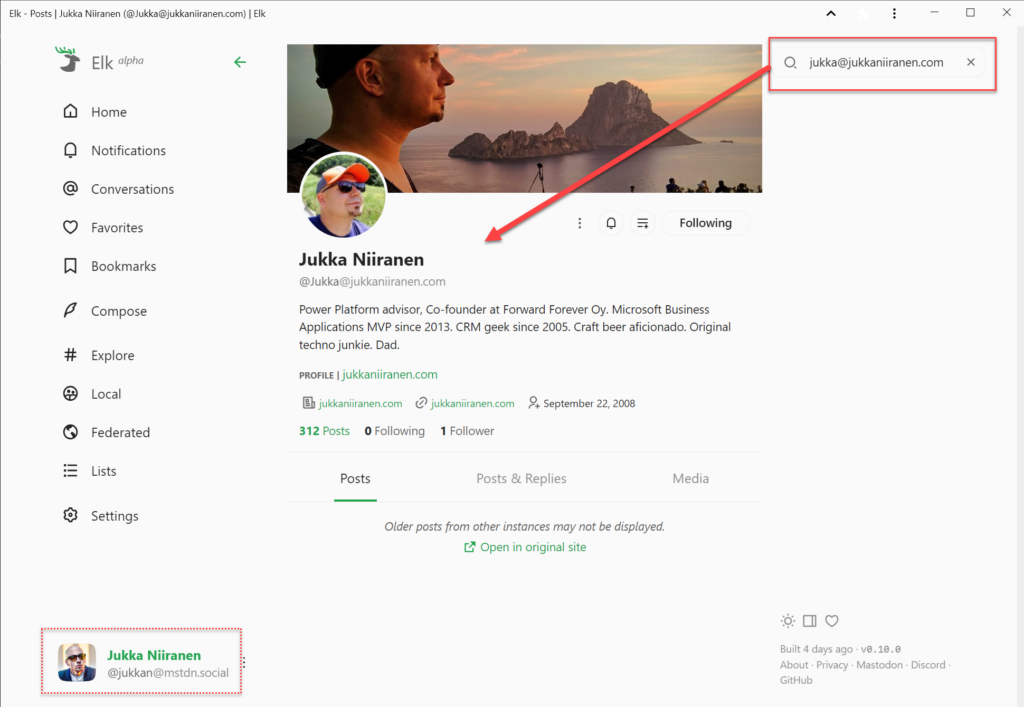View the 0 Following list
This screenshot has width=1024, height=707.
(x=394, y=431)
